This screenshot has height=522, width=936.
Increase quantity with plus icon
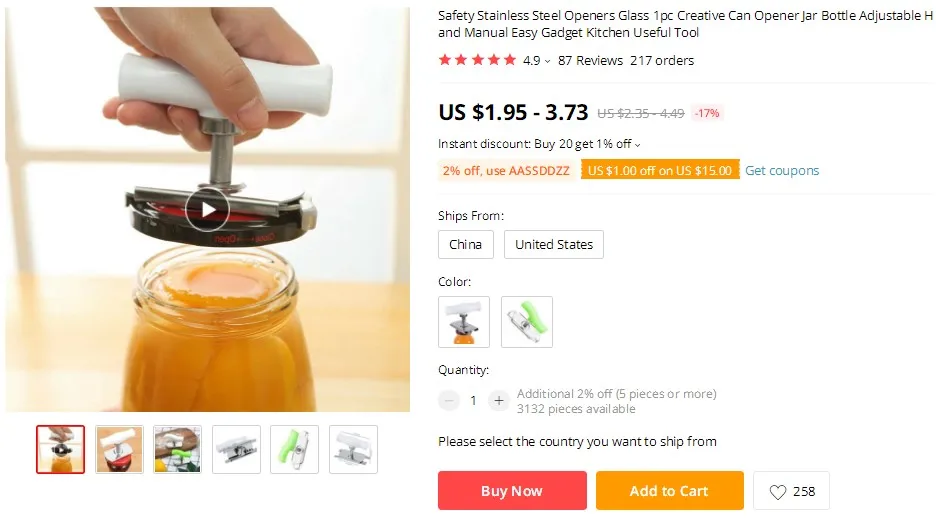tap(499, 400)
